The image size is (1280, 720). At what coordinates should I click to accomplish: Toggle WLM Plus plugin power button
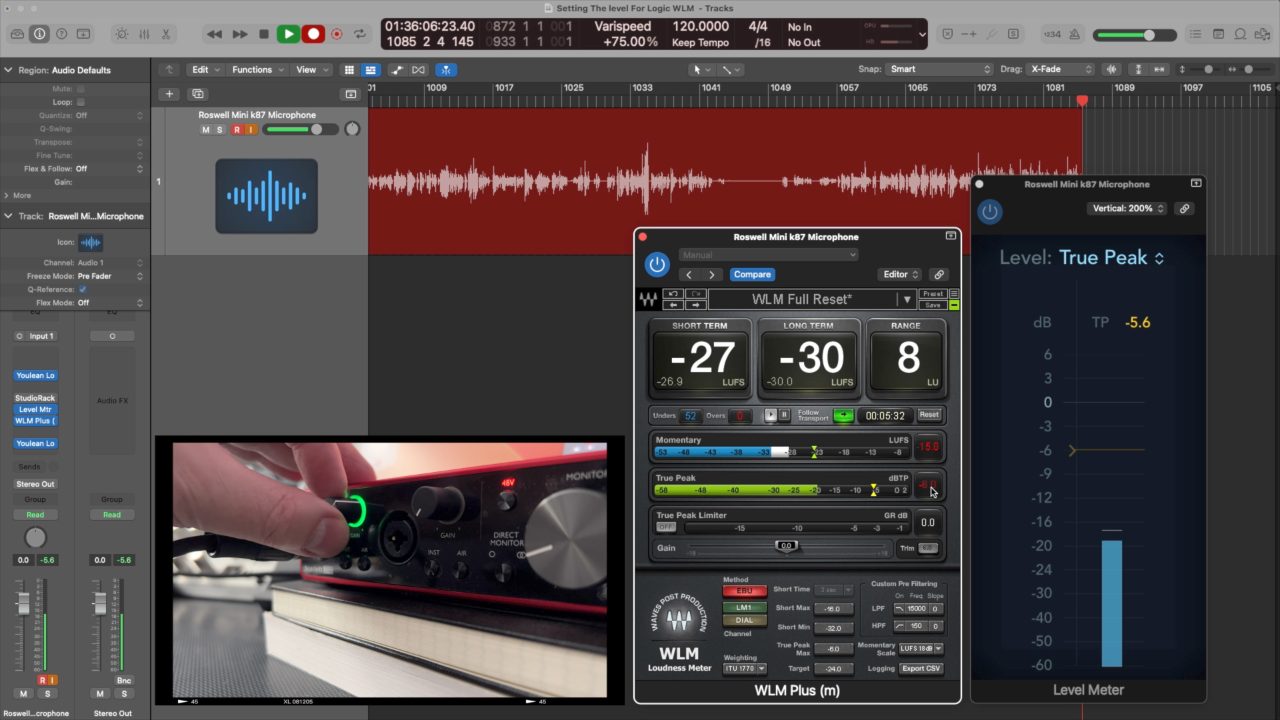click(x=657, y=264)
